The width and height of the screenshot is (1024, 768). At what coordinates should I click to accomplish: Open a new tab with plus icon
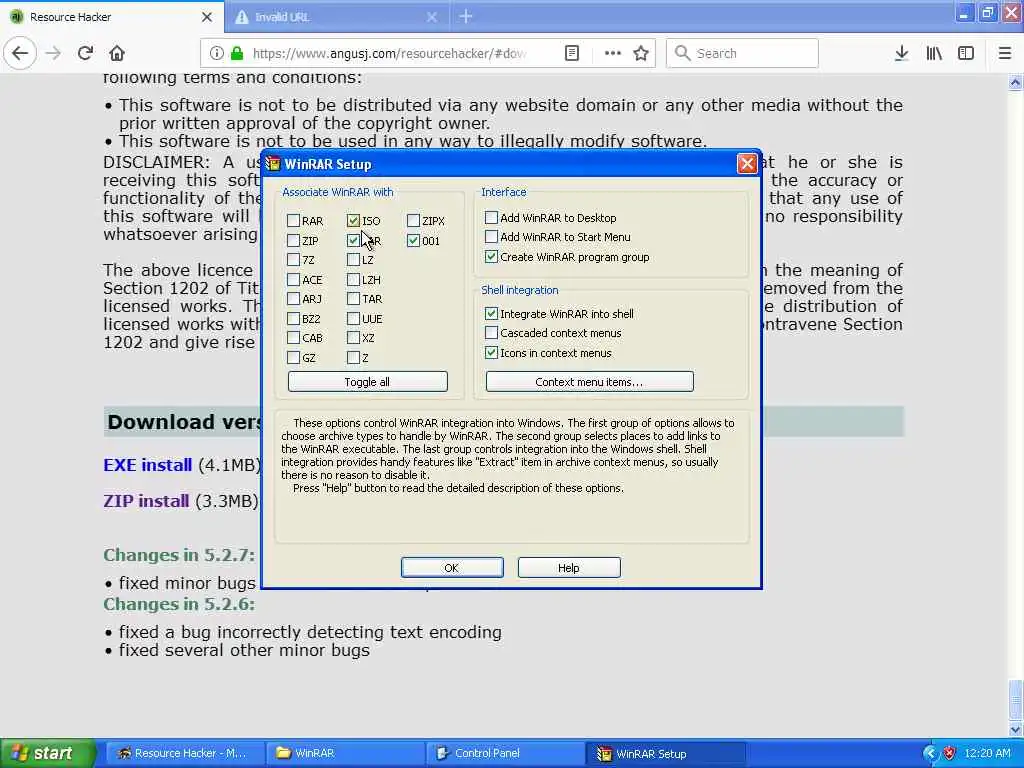point(466,17)
